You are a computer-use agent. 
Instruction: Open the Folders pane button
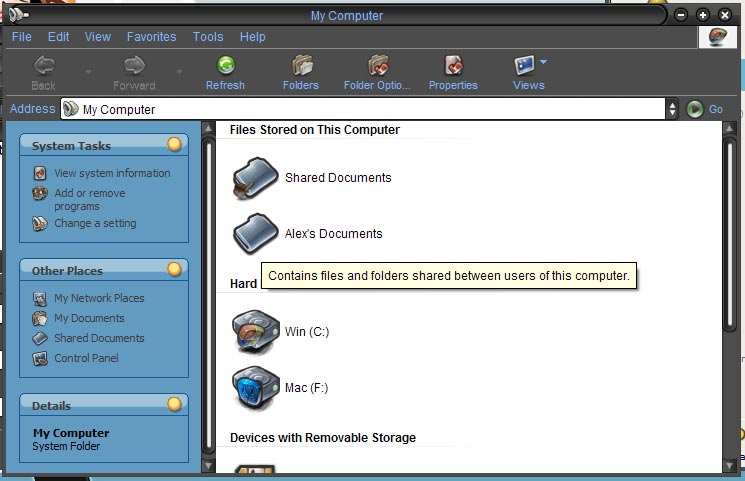click(x=301, y=73)
